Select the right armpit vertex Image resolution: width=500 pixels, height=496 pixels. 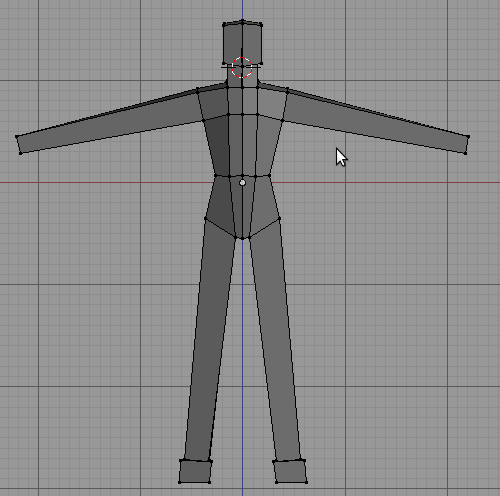tap(283, 120)
